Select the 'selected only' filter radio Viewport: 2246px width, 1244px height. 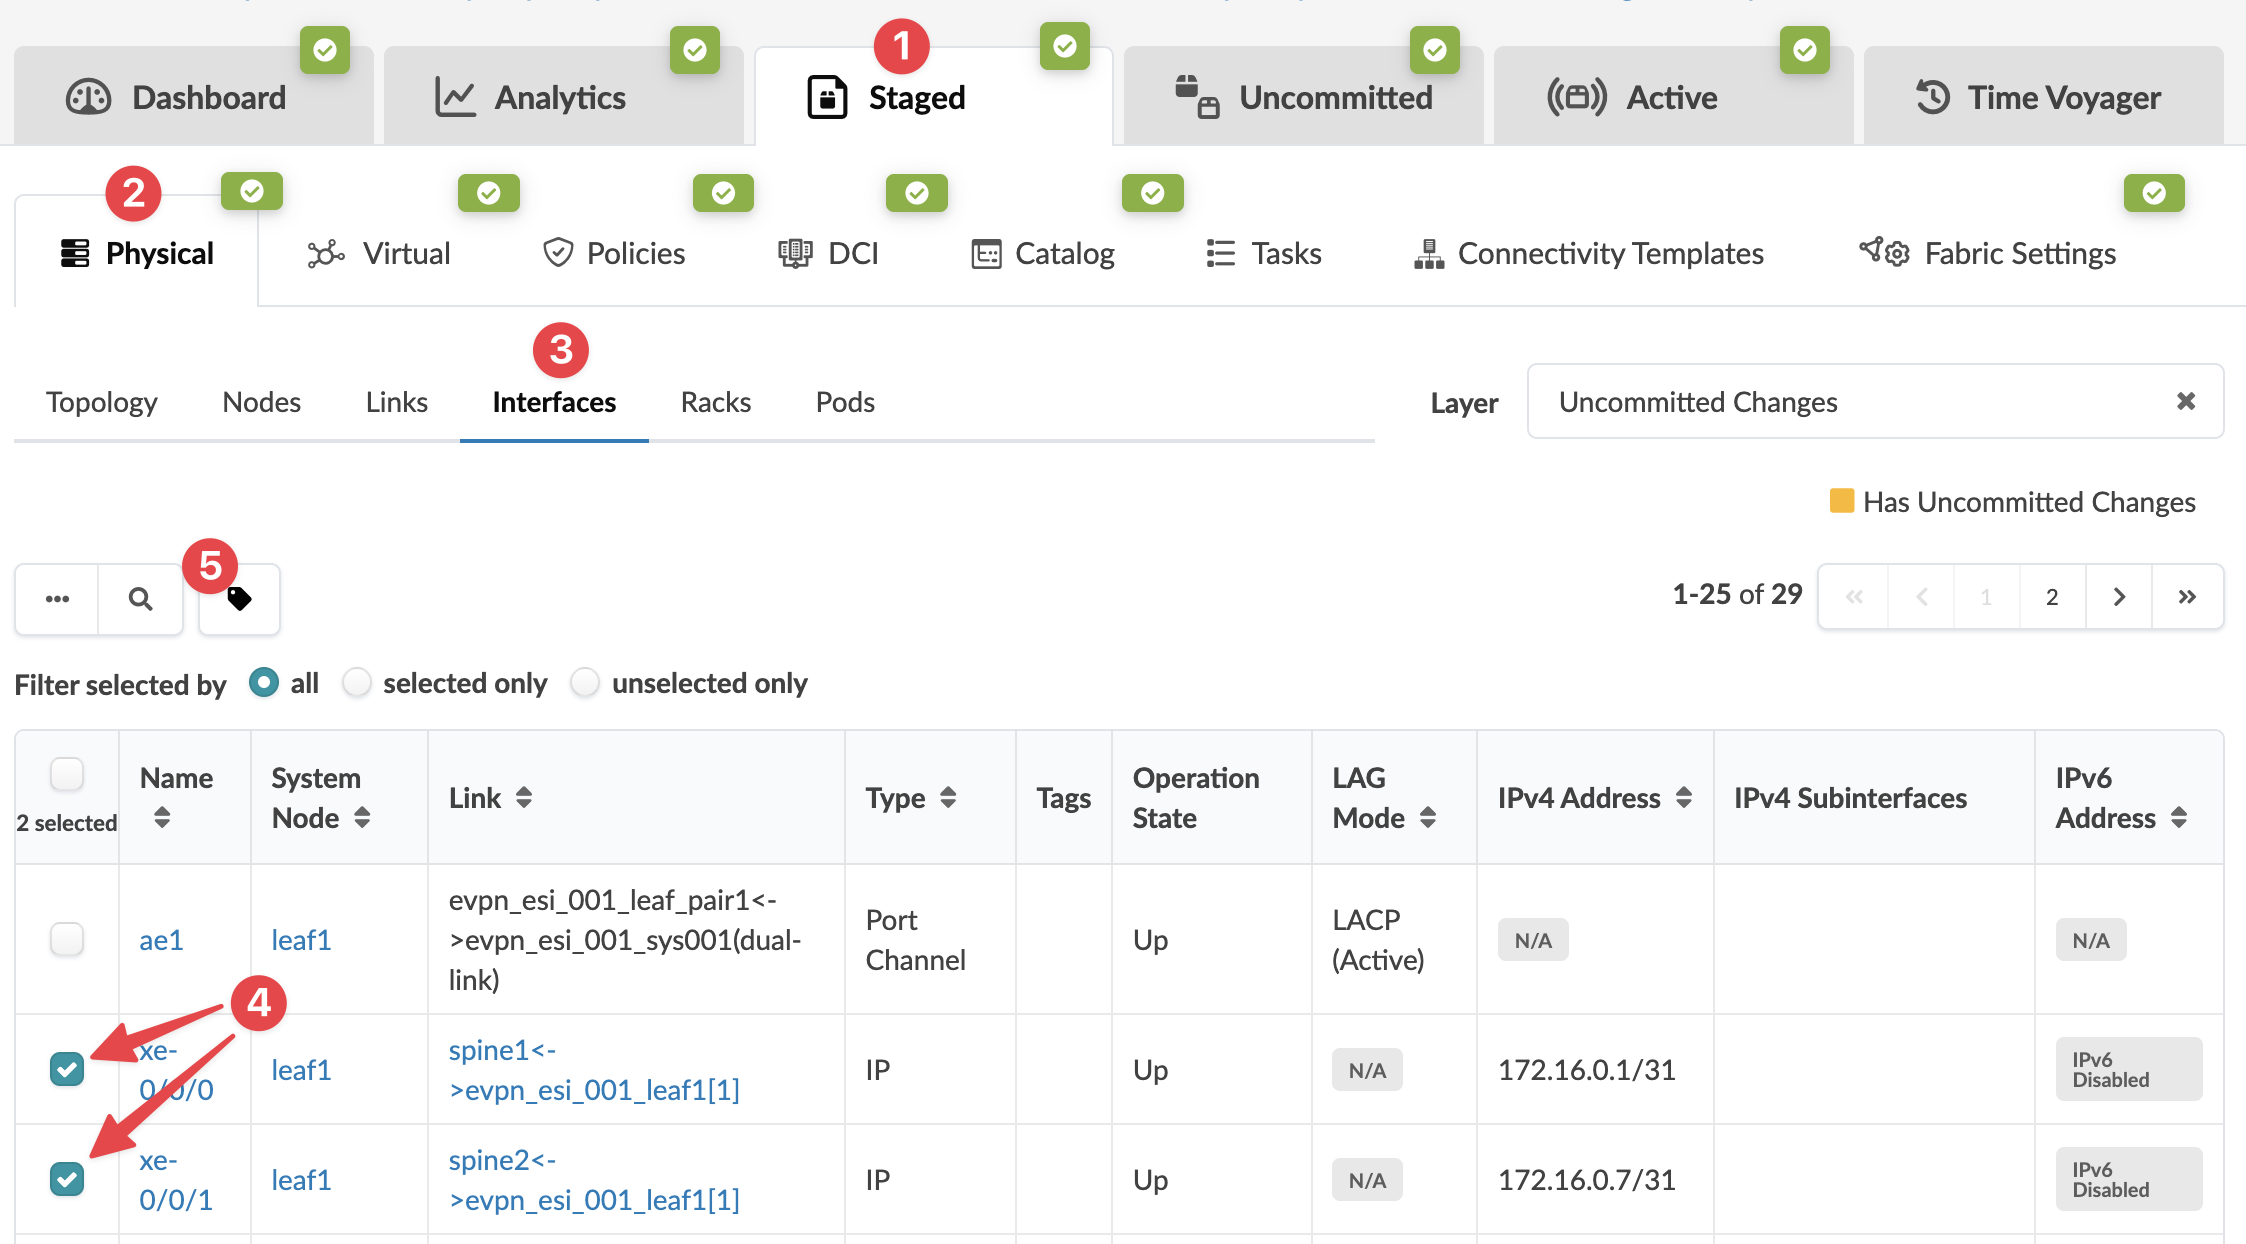[357, 683]
